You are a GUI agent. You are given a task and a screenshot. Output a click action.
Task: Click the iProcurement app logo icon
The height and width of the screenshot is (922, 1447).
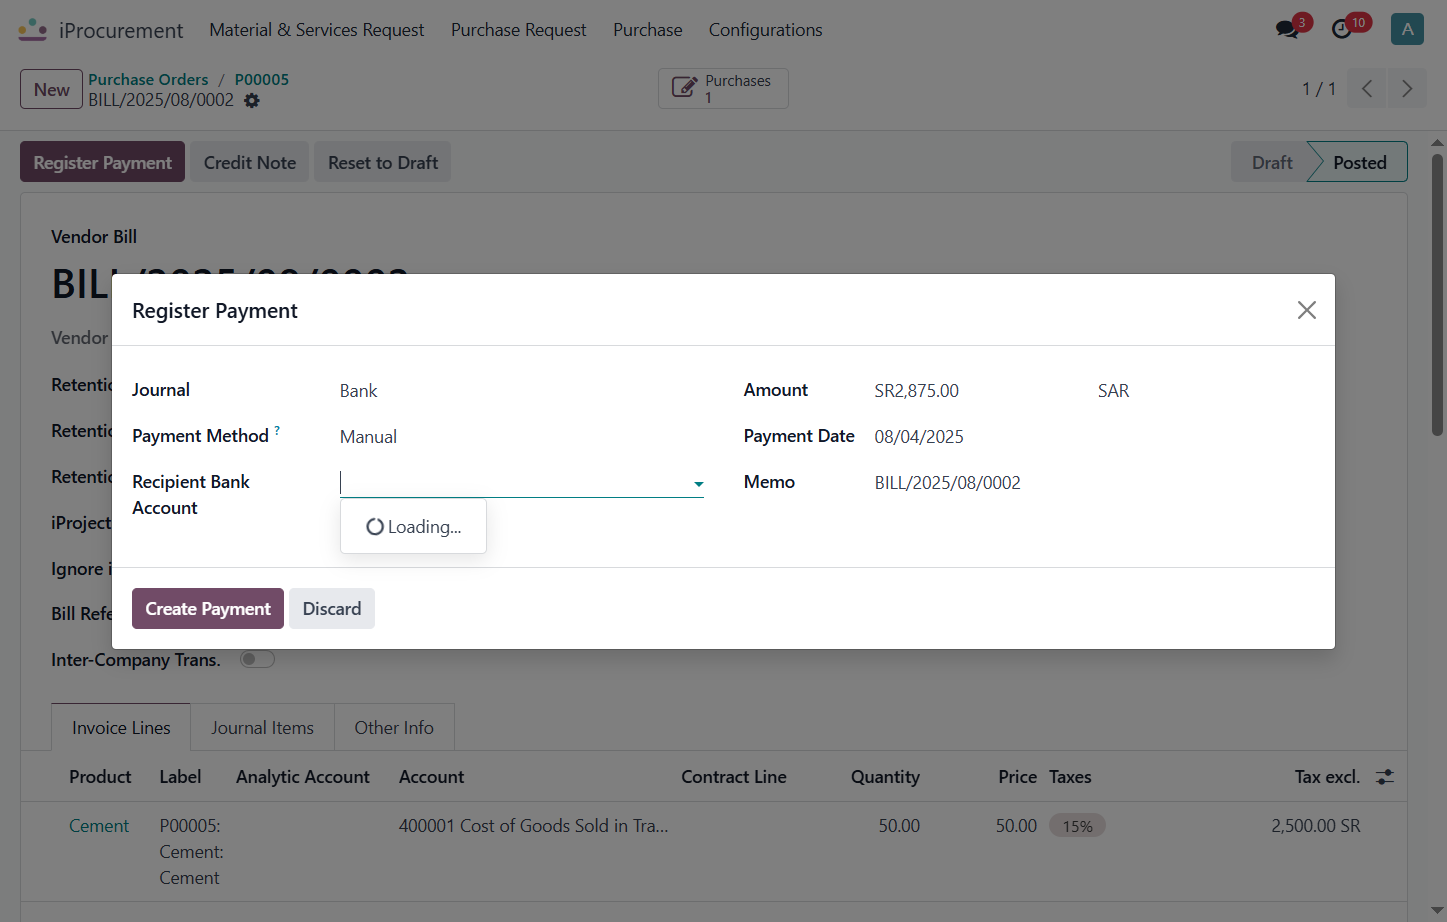click(33, 30)
